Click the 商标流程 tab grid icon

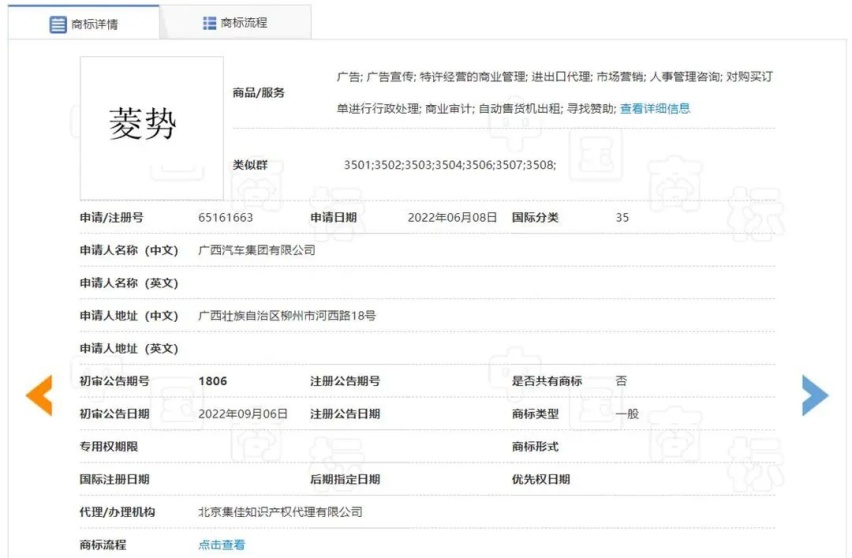209,23
